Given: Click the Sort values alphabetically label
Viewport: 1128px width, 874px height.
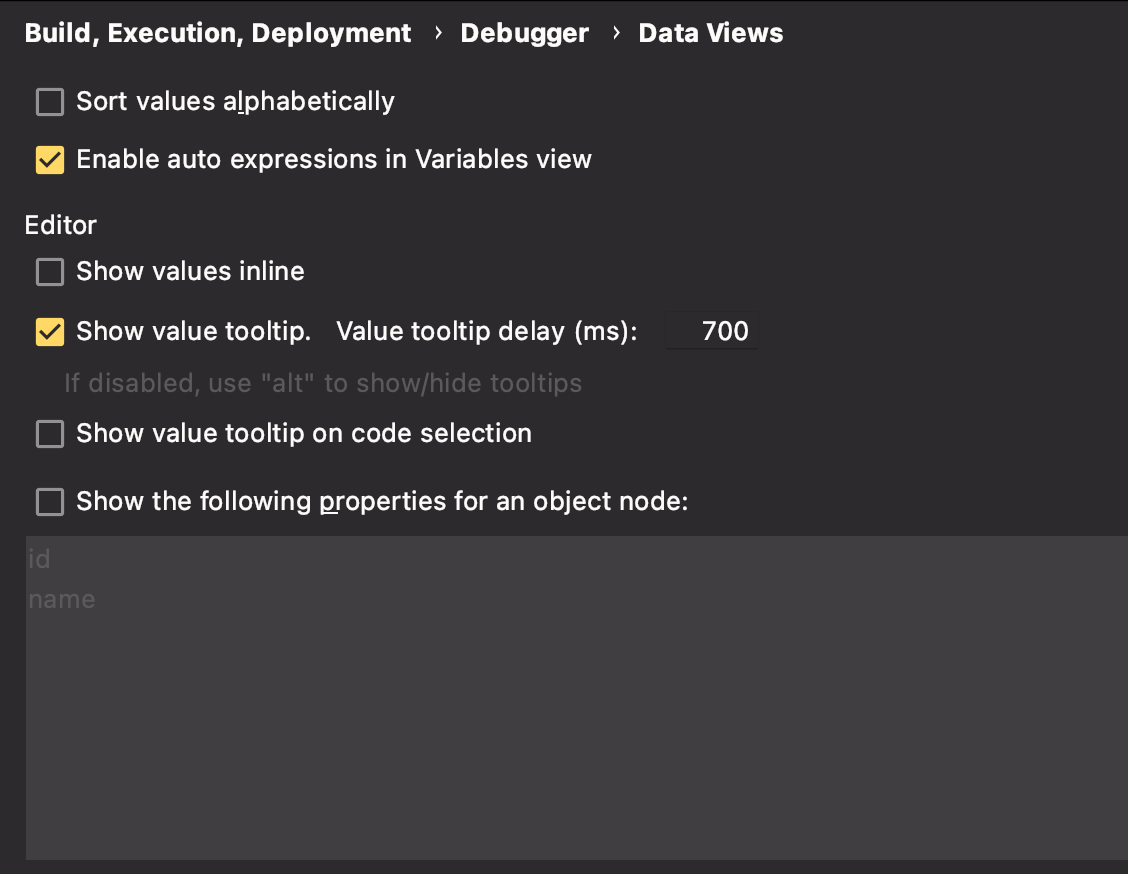Looking at the screenshot, I should pyautogui.click(x=235, y=101).
